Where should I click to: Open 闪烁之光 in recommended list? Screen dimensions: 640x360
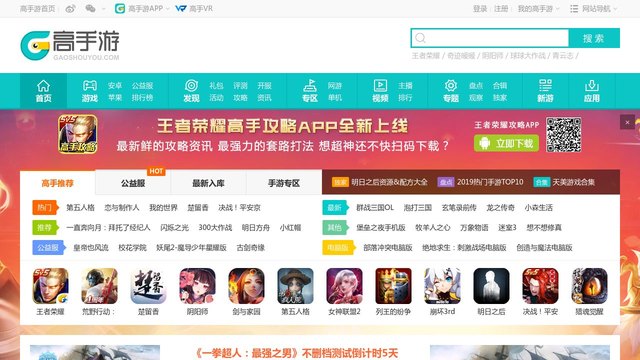click(174, 228)
